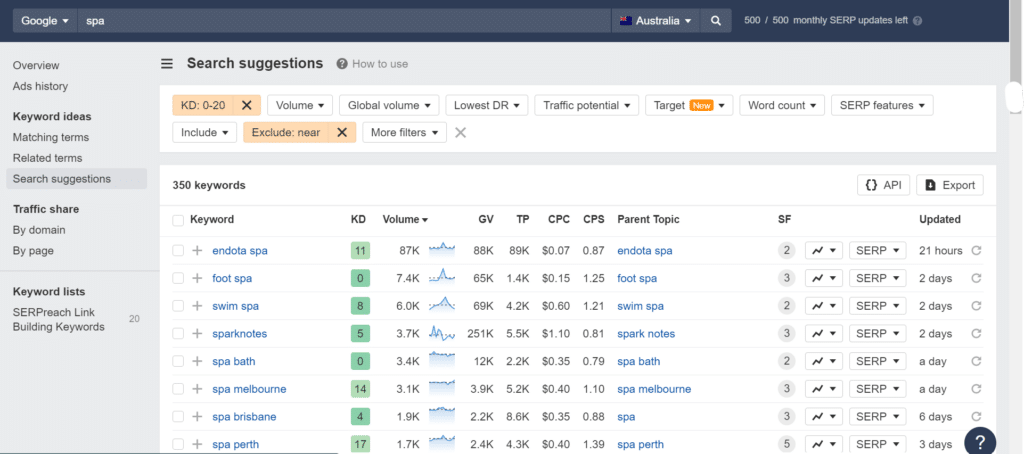This screenshot has width=1024, height=454.
Task: Tick the foot spa row checkbox
Action: click(178, 278)
